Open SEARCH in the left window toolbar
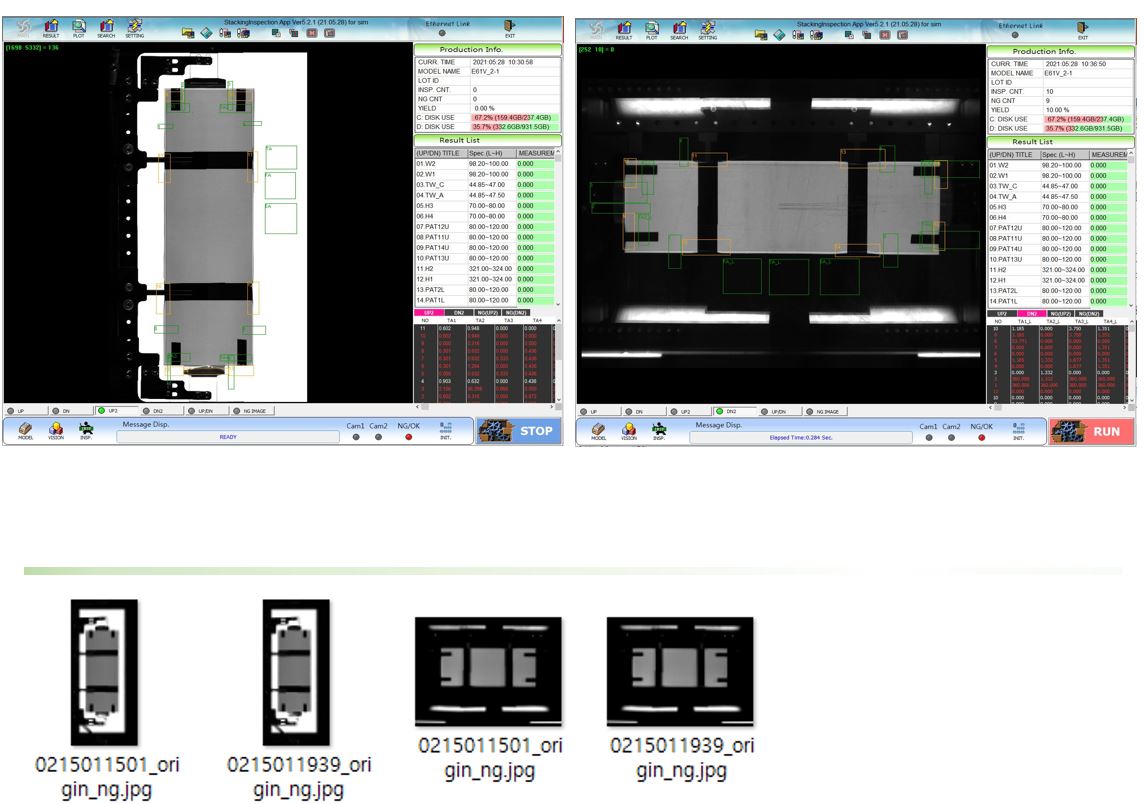The width and height of the screenshot is (1147, 804). click(x=106, y=29)
